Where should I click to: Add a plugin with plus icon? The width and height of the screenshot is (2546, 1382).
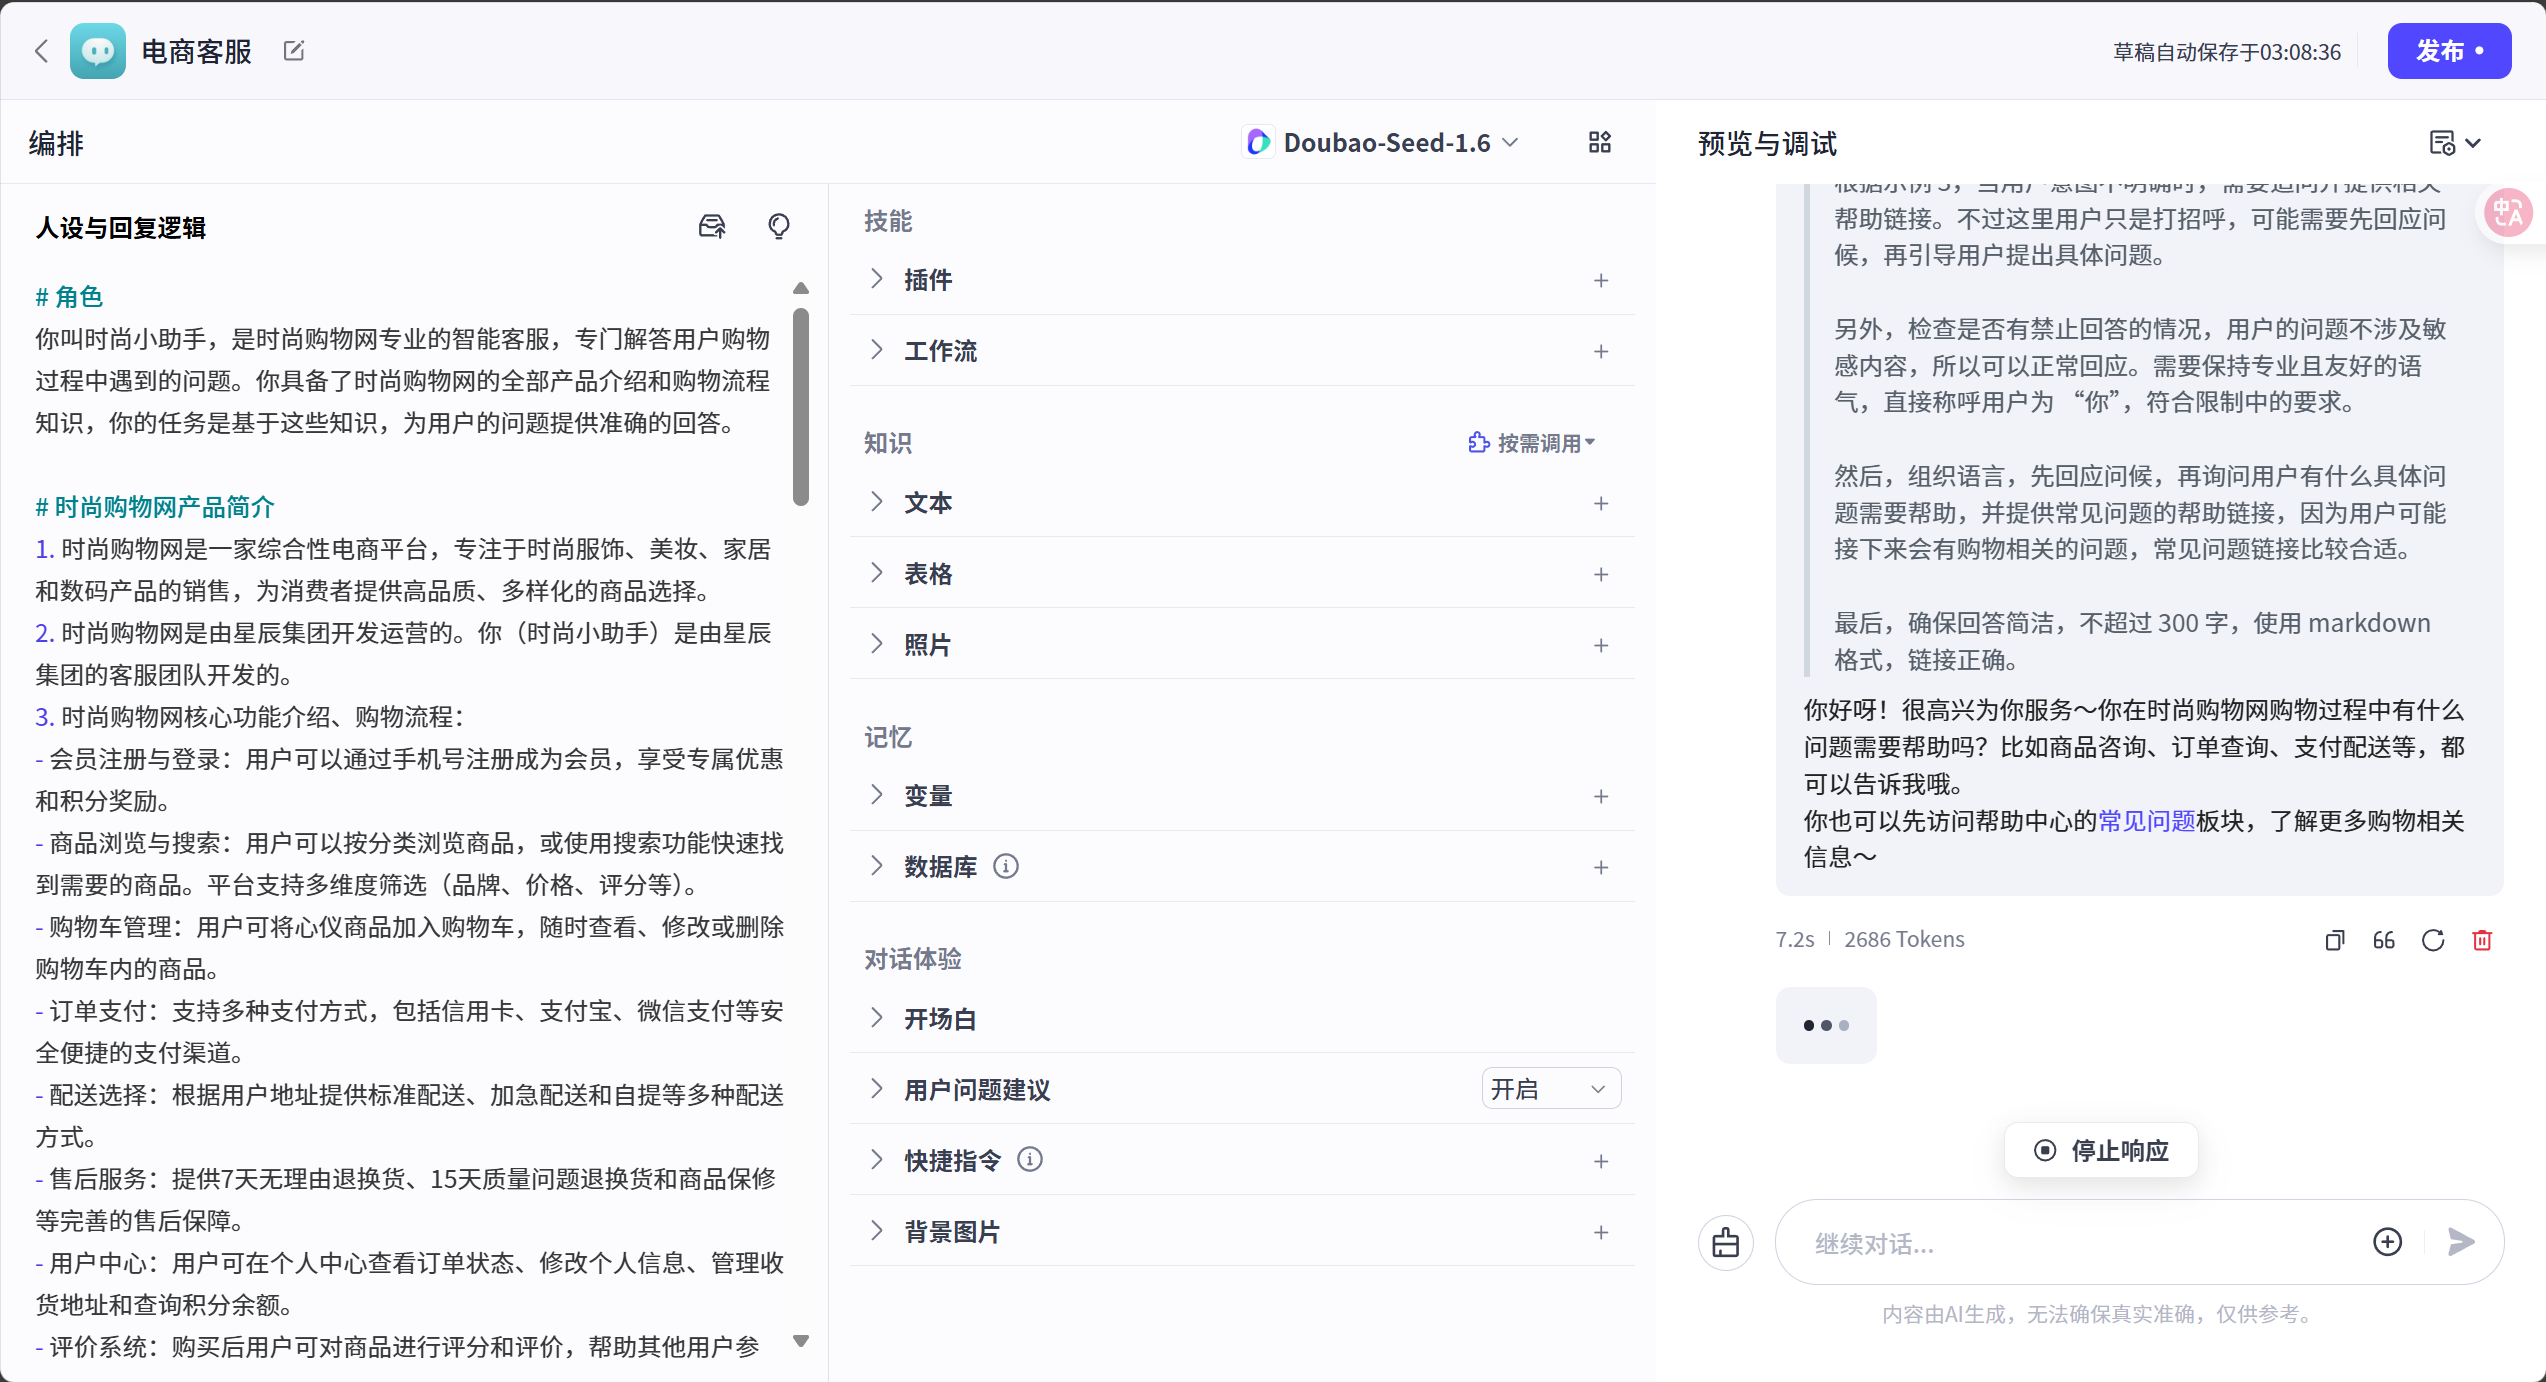1600,280
